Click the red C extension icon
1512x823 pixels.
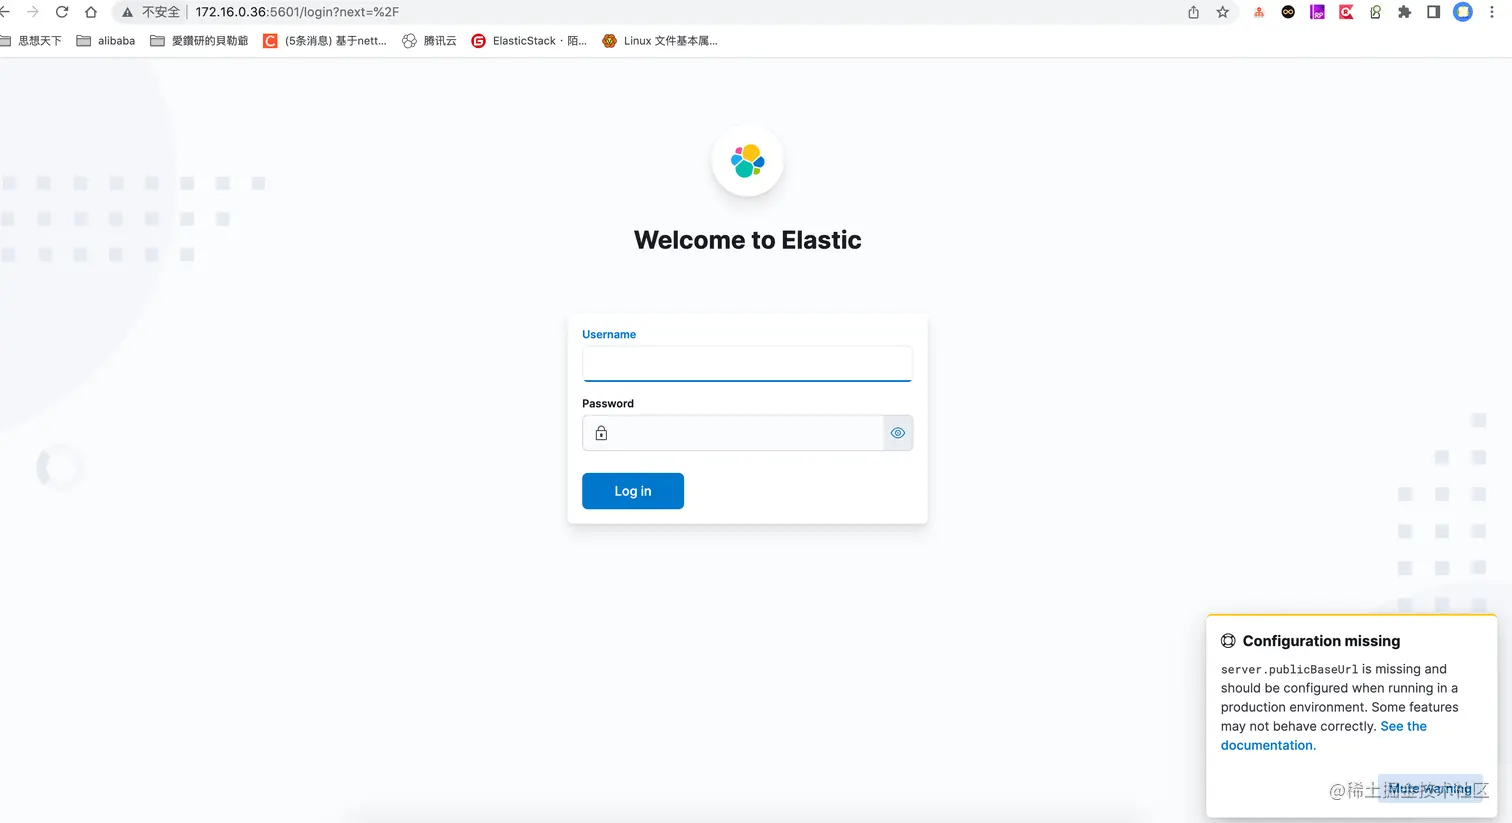point(1346,12)
